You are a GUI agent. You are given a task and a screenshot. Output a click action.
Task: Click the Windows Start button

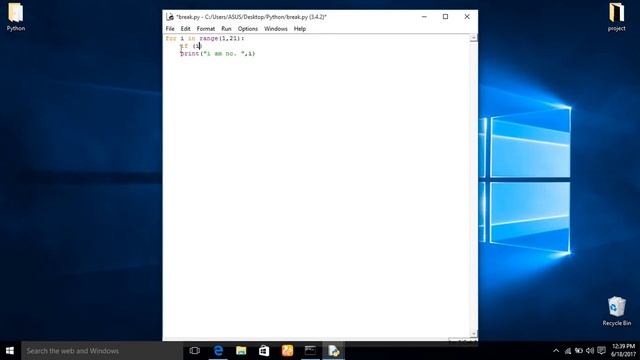tap(10, 351)
